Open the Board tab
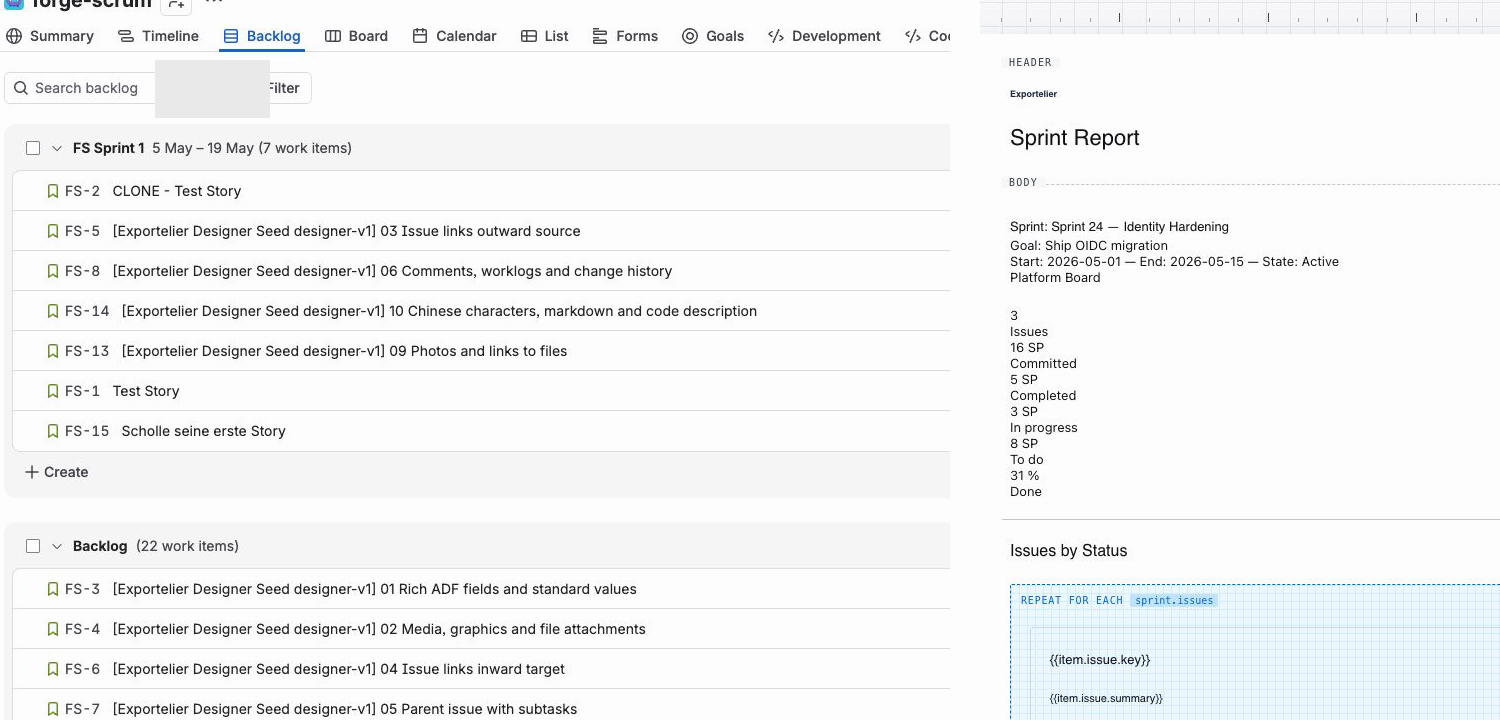The image size is (1500, 720). tap(356, 36)
